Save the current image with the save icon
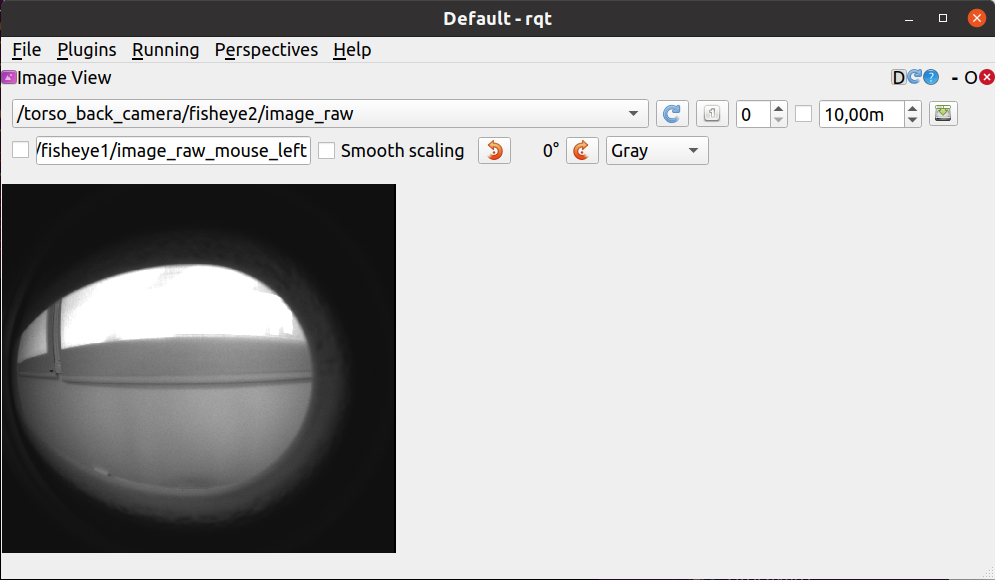The image size is (995, 580). click(943, 114)
